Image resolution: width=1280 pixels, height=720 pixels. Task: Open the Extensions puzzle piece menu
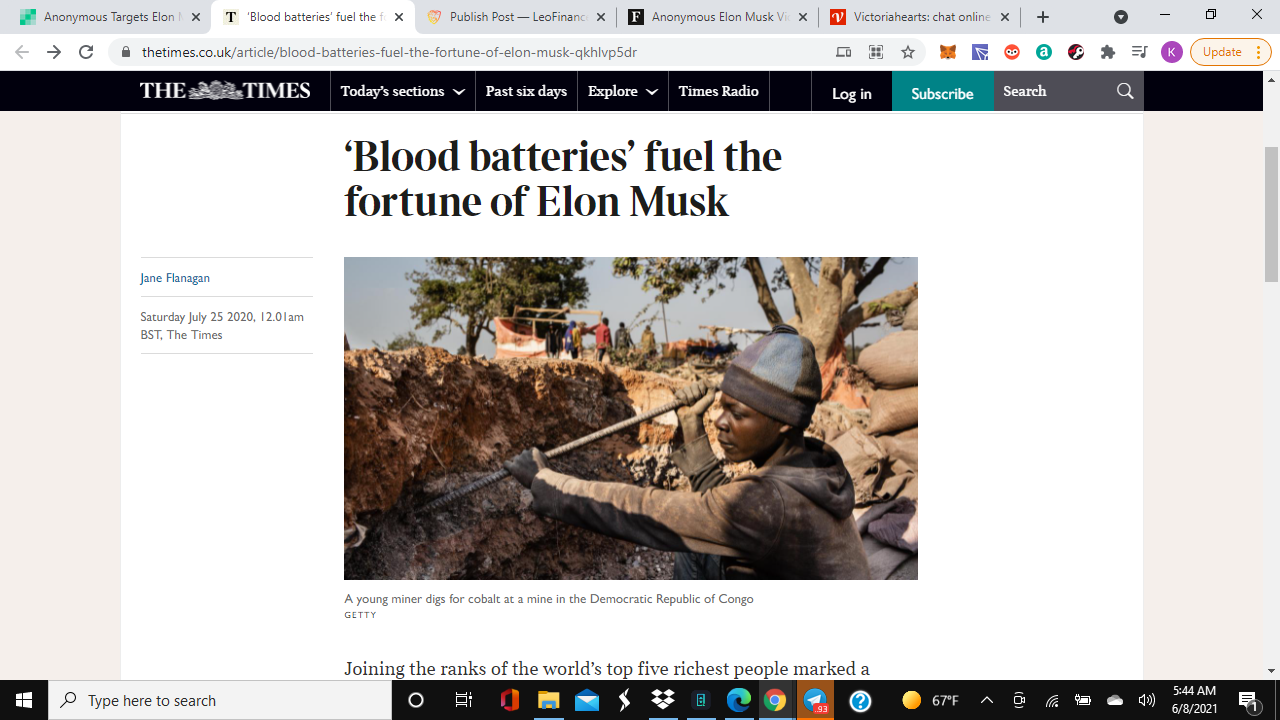[1108, 52]
